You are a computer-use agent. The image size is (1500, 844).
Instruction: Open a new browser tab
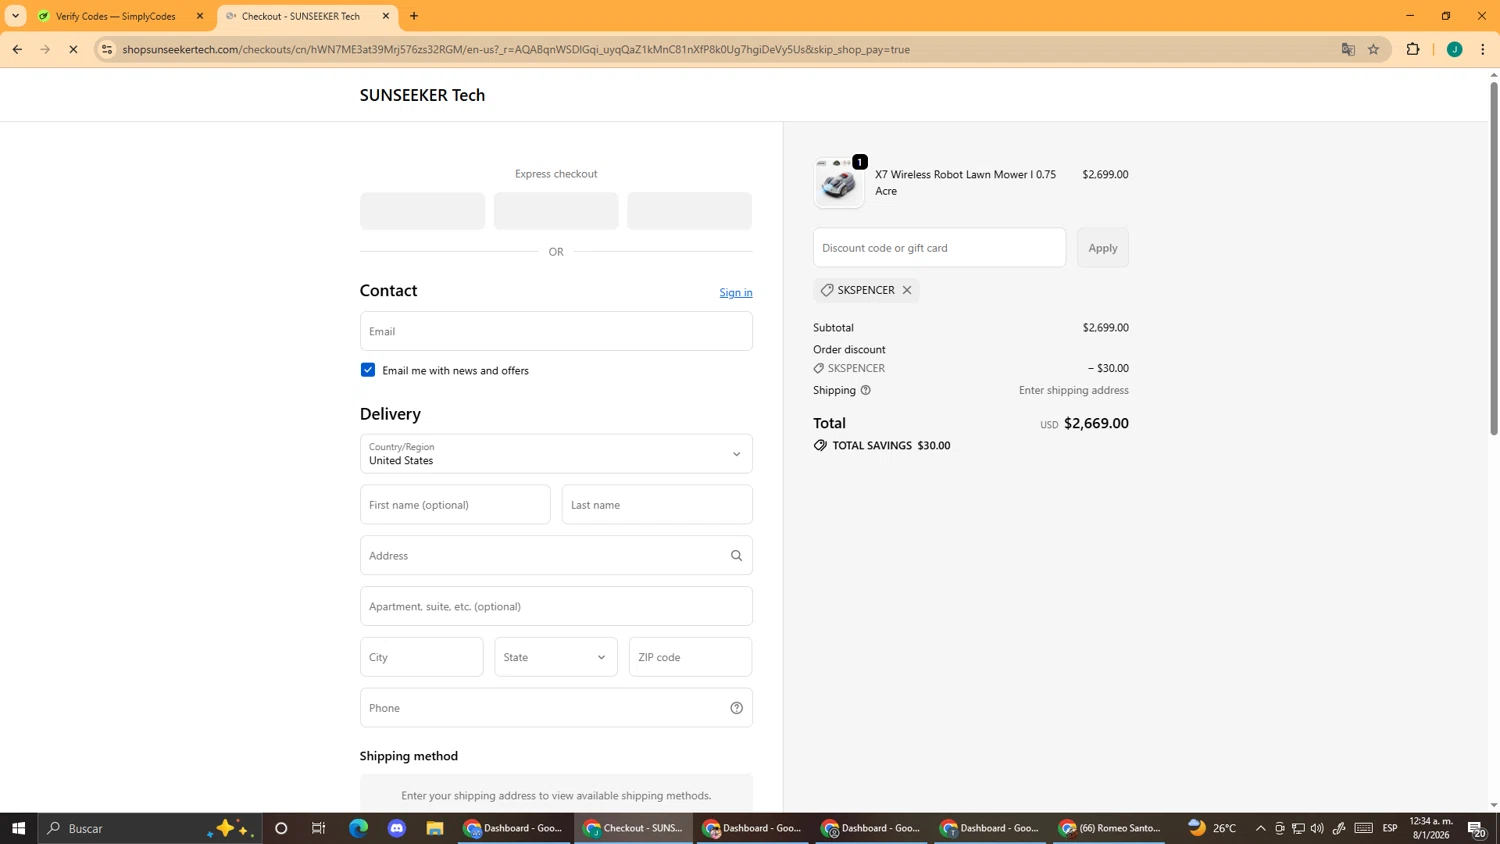click(x=414, y=16)
